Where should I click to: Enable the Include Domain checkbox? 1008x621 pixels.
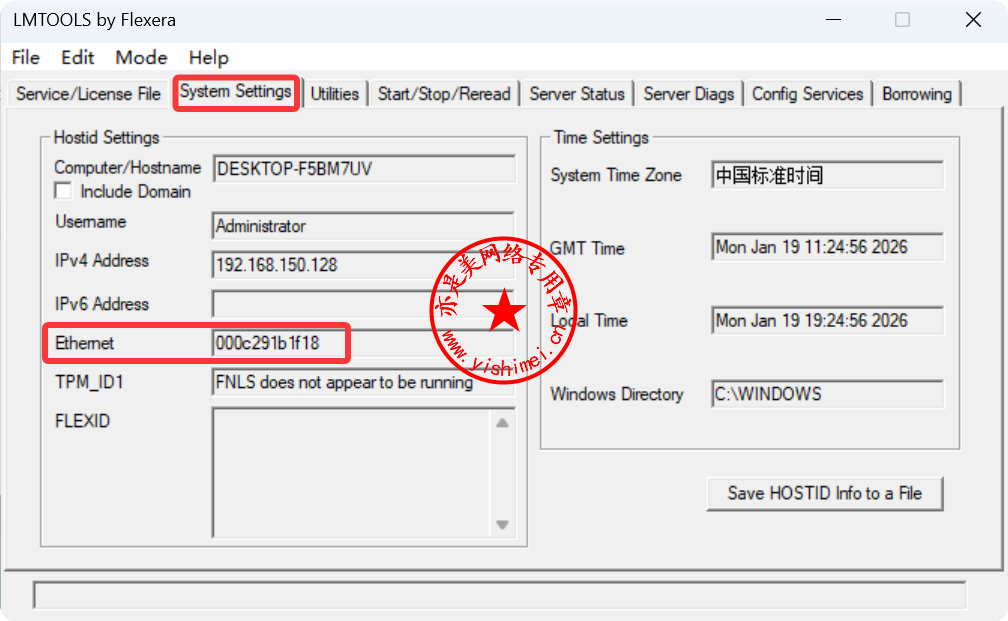click(63, 191)
